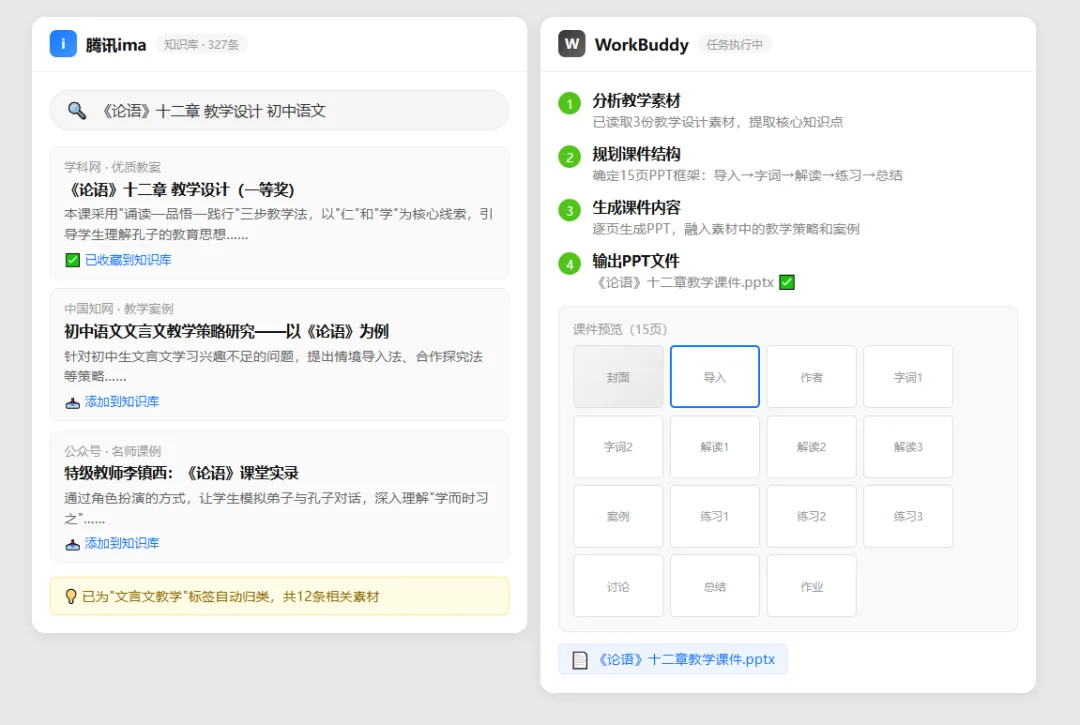Click the WorkBuddy W logo icon
1080x725 pixels.
coord(572,44)
